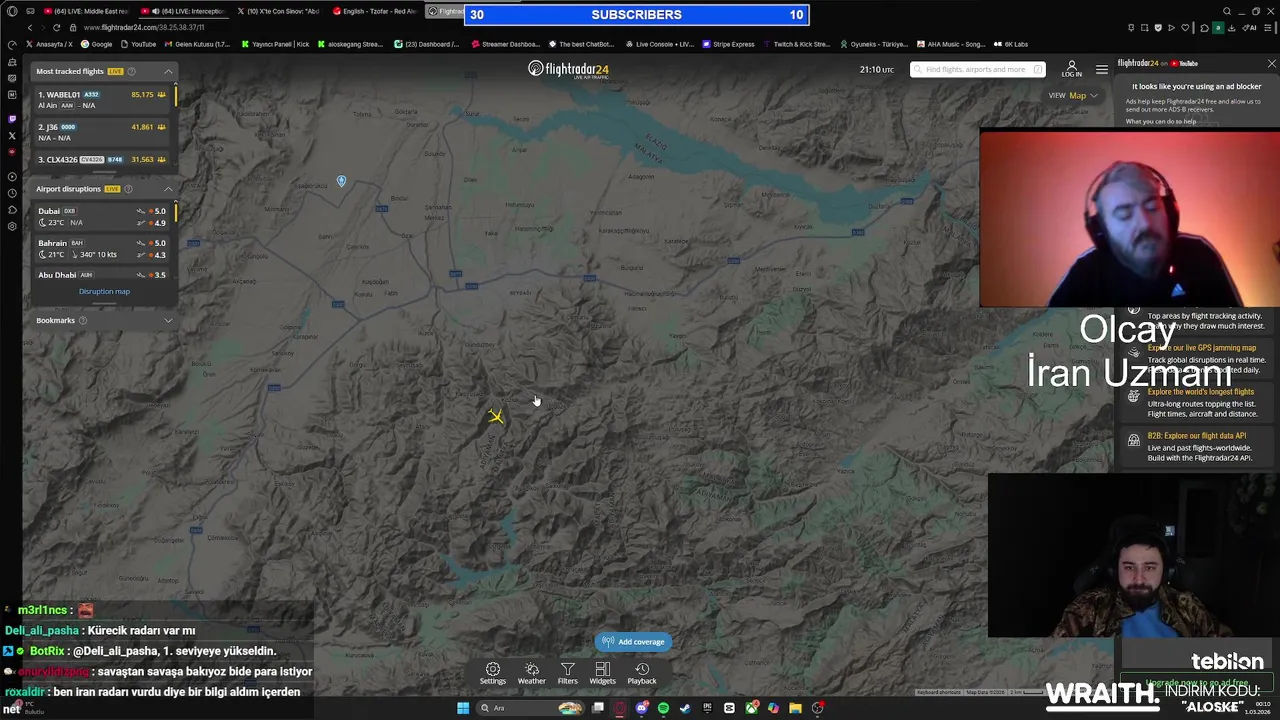1280x720 pixels.
Task: Click the taskbar Ara search box
Action: click(x=530, y=708)
